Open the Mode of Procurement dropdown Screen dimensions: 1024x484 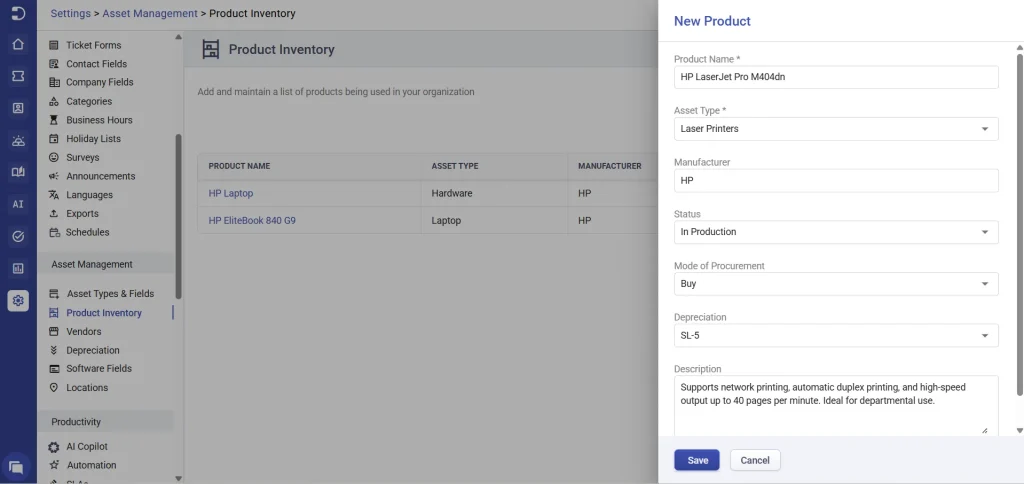[836, 284]
